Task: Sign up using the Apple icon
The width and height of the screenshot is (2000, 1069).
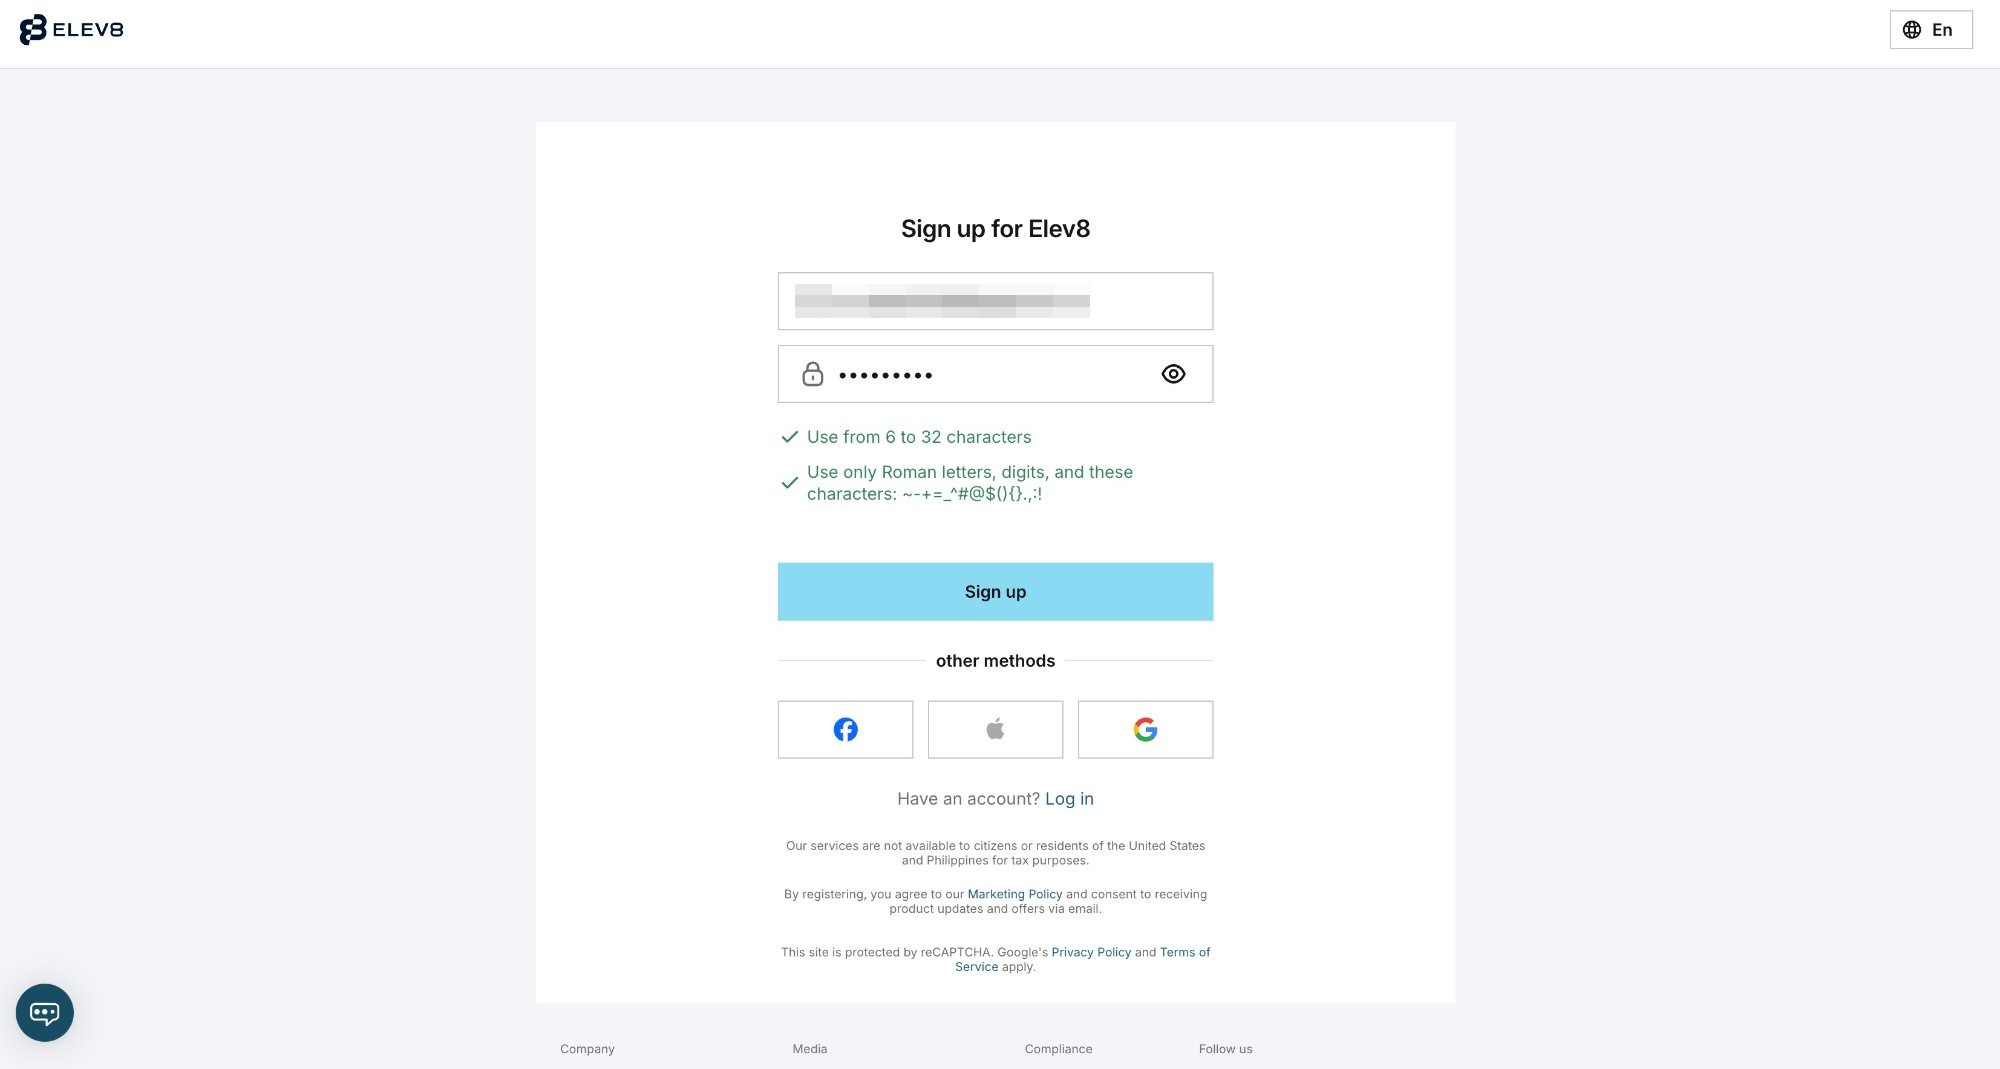Action: (995, 729)
